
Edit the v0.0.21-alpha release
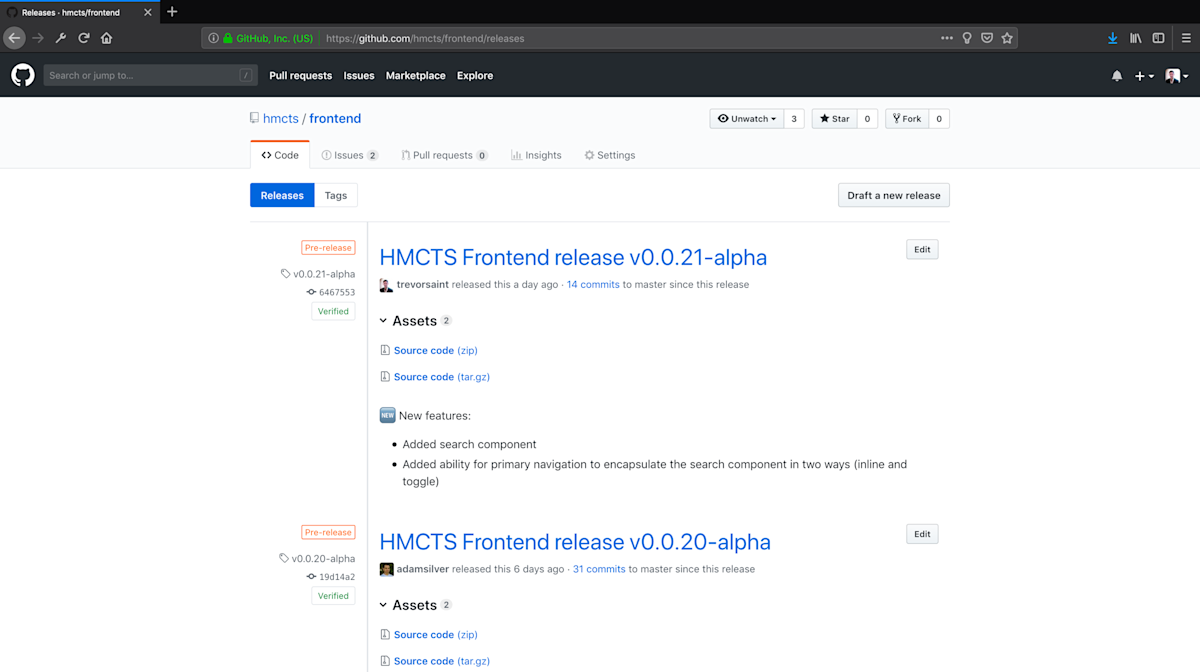(922, 250)
